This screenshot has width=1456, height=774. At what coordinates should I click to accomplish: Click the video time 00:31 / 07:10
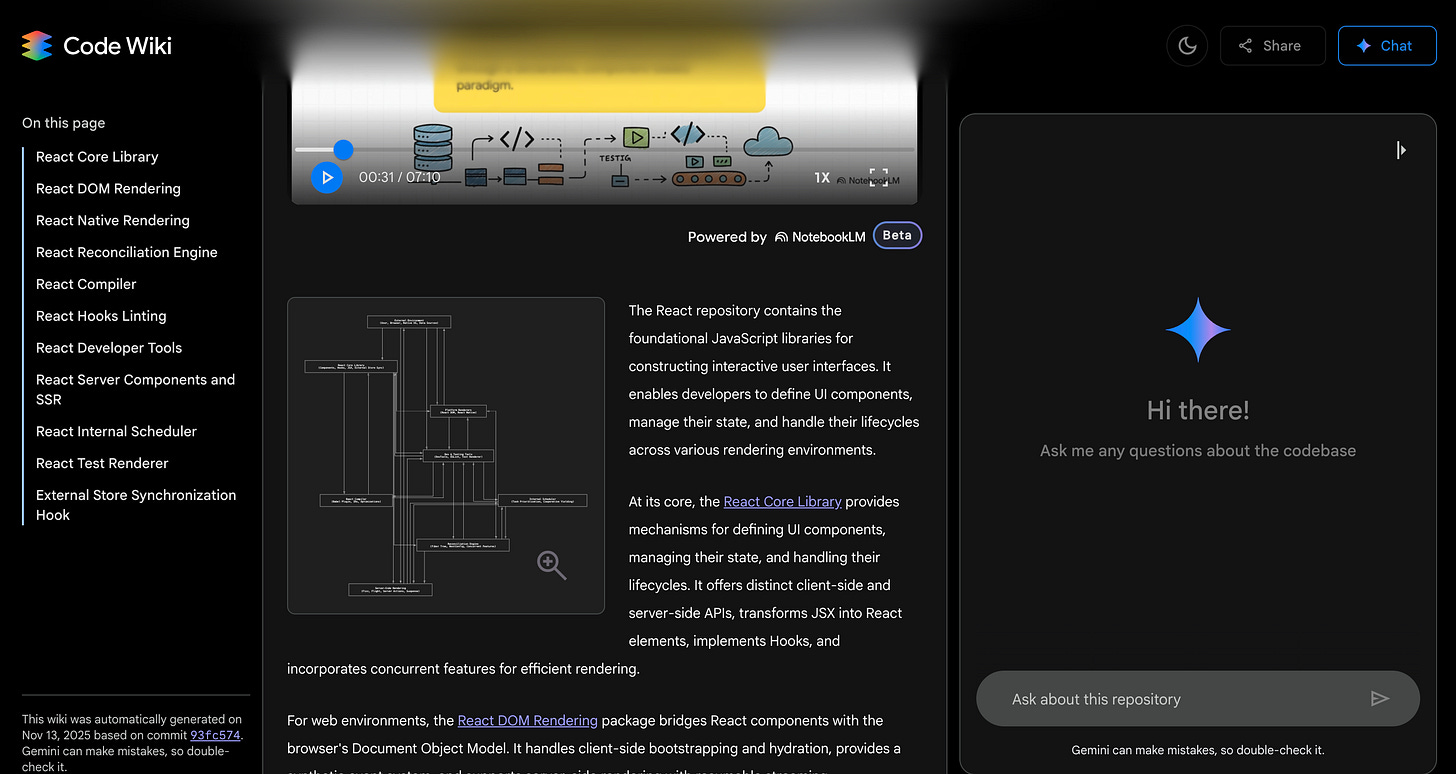(400, 177)
